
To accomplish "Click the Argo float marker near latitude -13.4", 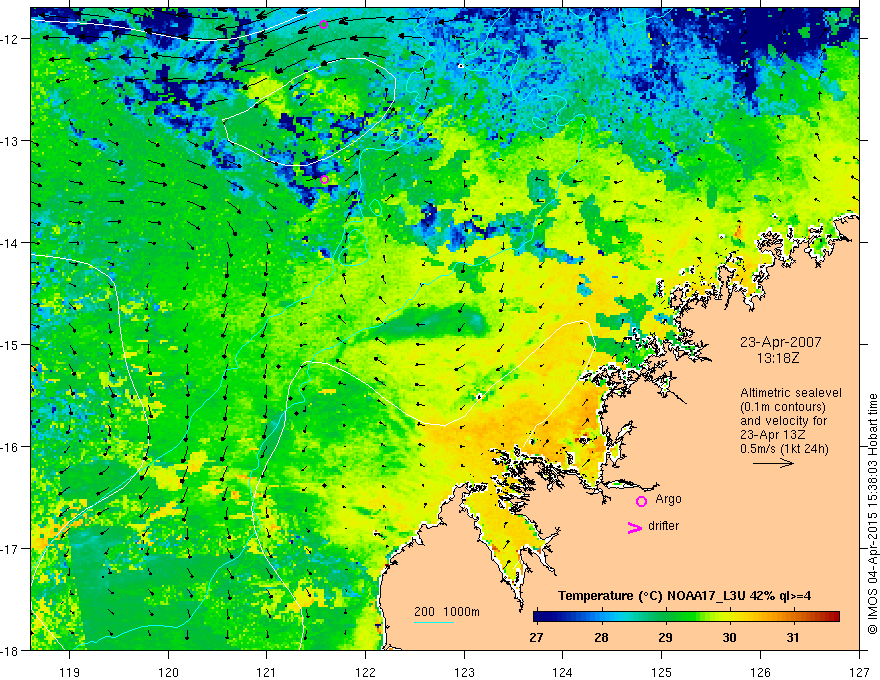I will coord(324,180).
